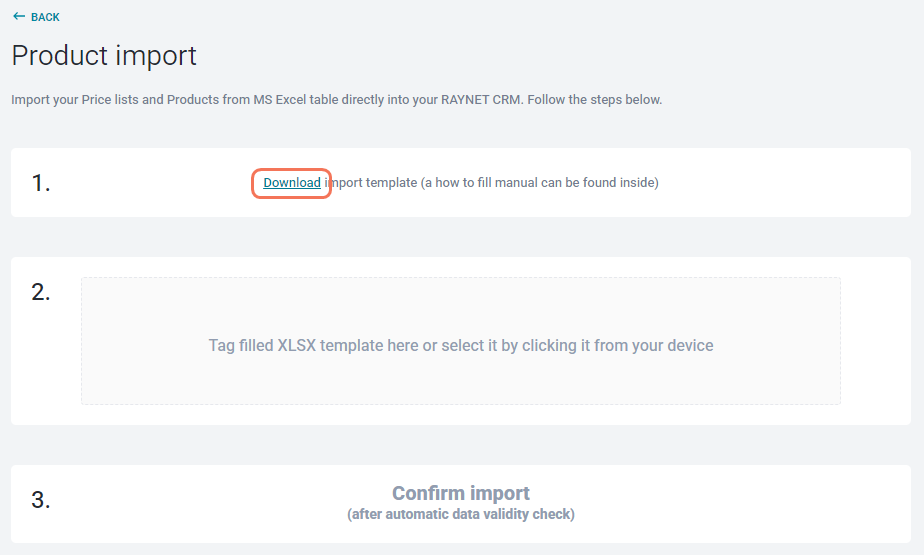Screen dimensions: 924x555
Task: Click 'after automatic data validity check' subtitle
Action: coord(461,515)
